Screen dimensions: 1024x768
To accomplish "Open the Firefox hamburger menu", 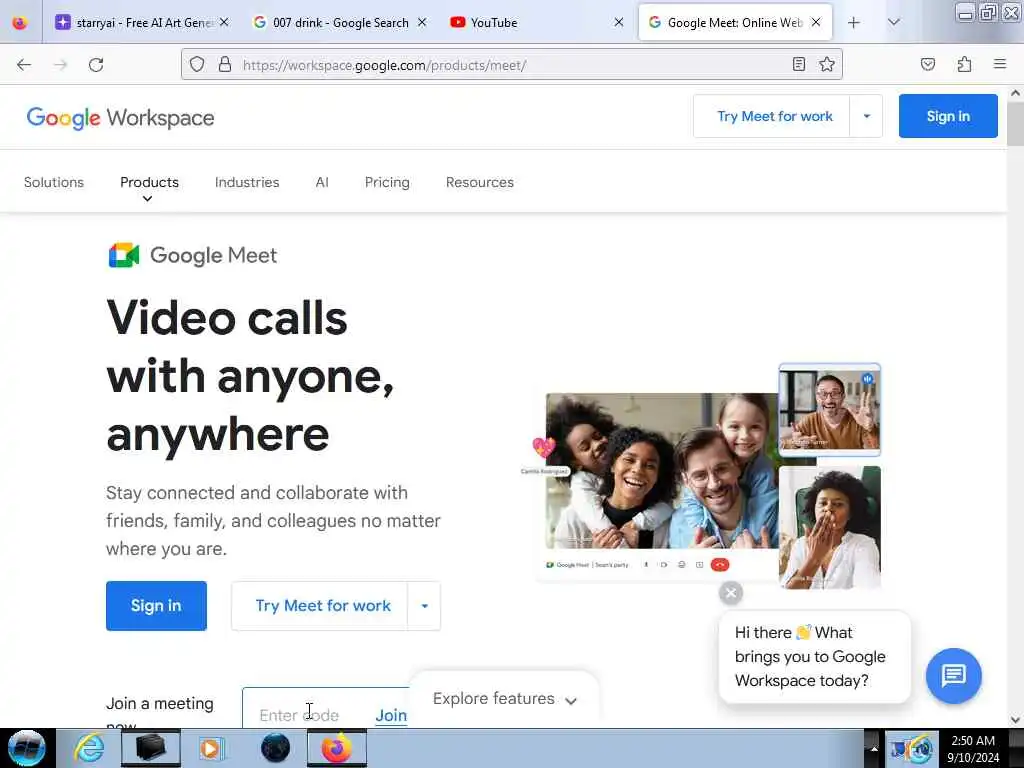I will click(1000, 64).
